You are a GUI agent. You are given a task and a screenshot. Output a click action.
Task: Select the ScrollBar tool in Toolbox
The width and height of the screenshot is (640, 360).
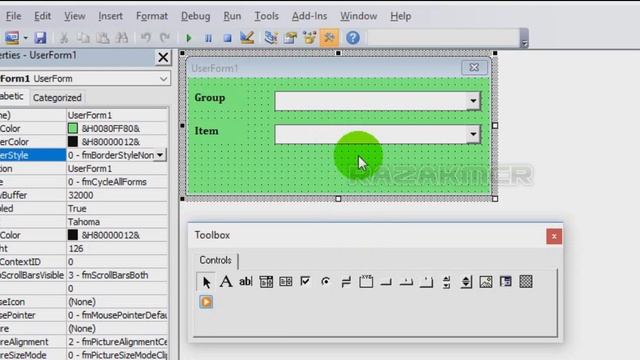pyautogui.click(x=446, y=282)
